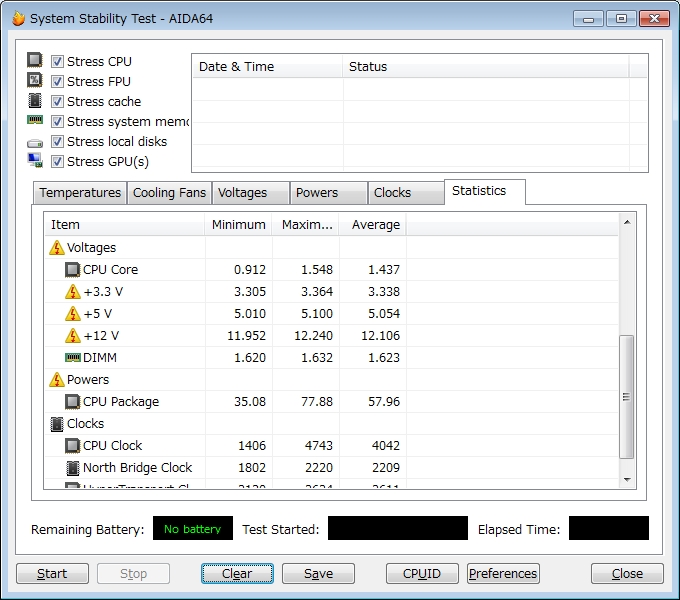Uncheck the Stress CPU checkbox

58,62
